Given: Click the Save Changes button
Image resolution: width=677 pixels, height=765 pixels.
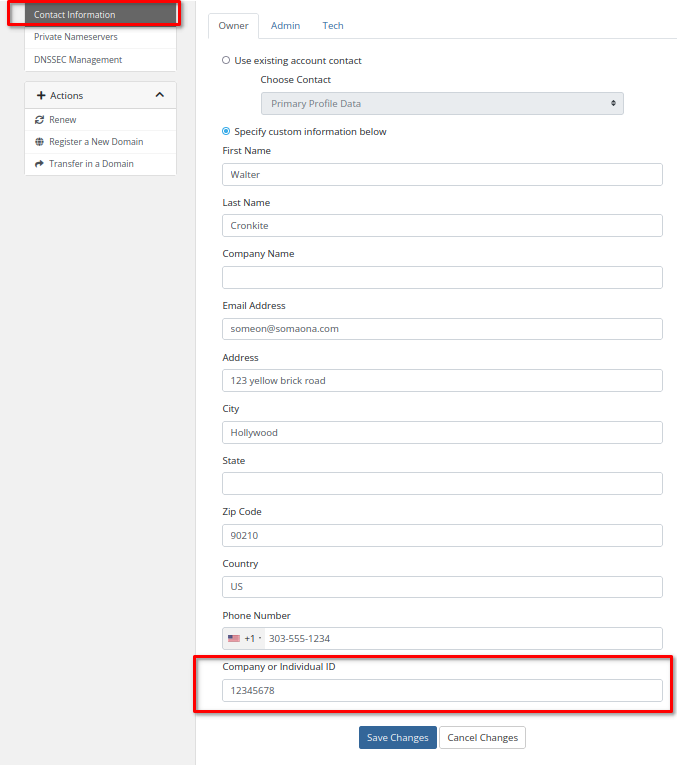Looking at the screenshot, I should [x=397, y=738].
